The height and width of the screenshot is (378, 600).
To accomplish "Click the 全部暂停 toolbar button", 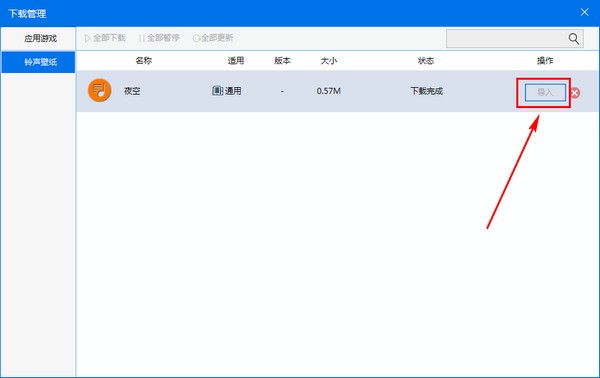I will coord(159,38).
